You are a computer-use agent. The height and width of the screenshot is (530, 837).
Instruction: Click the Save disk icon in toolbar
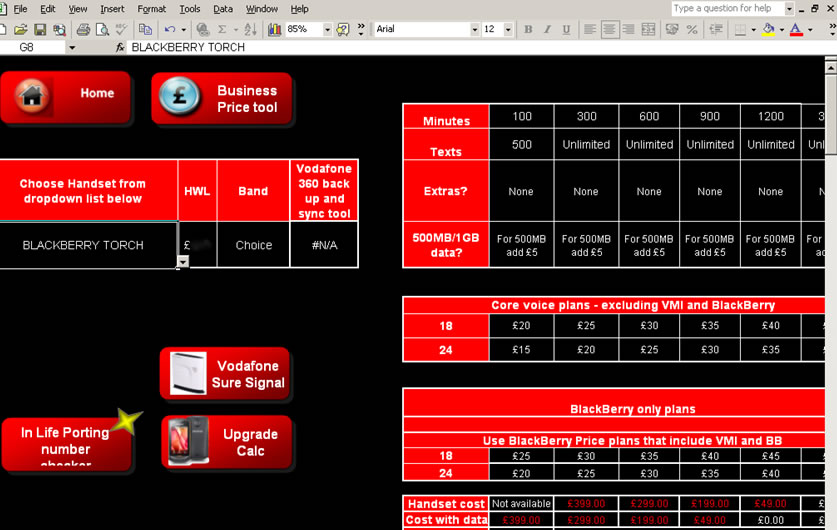(x=40, y=30)
